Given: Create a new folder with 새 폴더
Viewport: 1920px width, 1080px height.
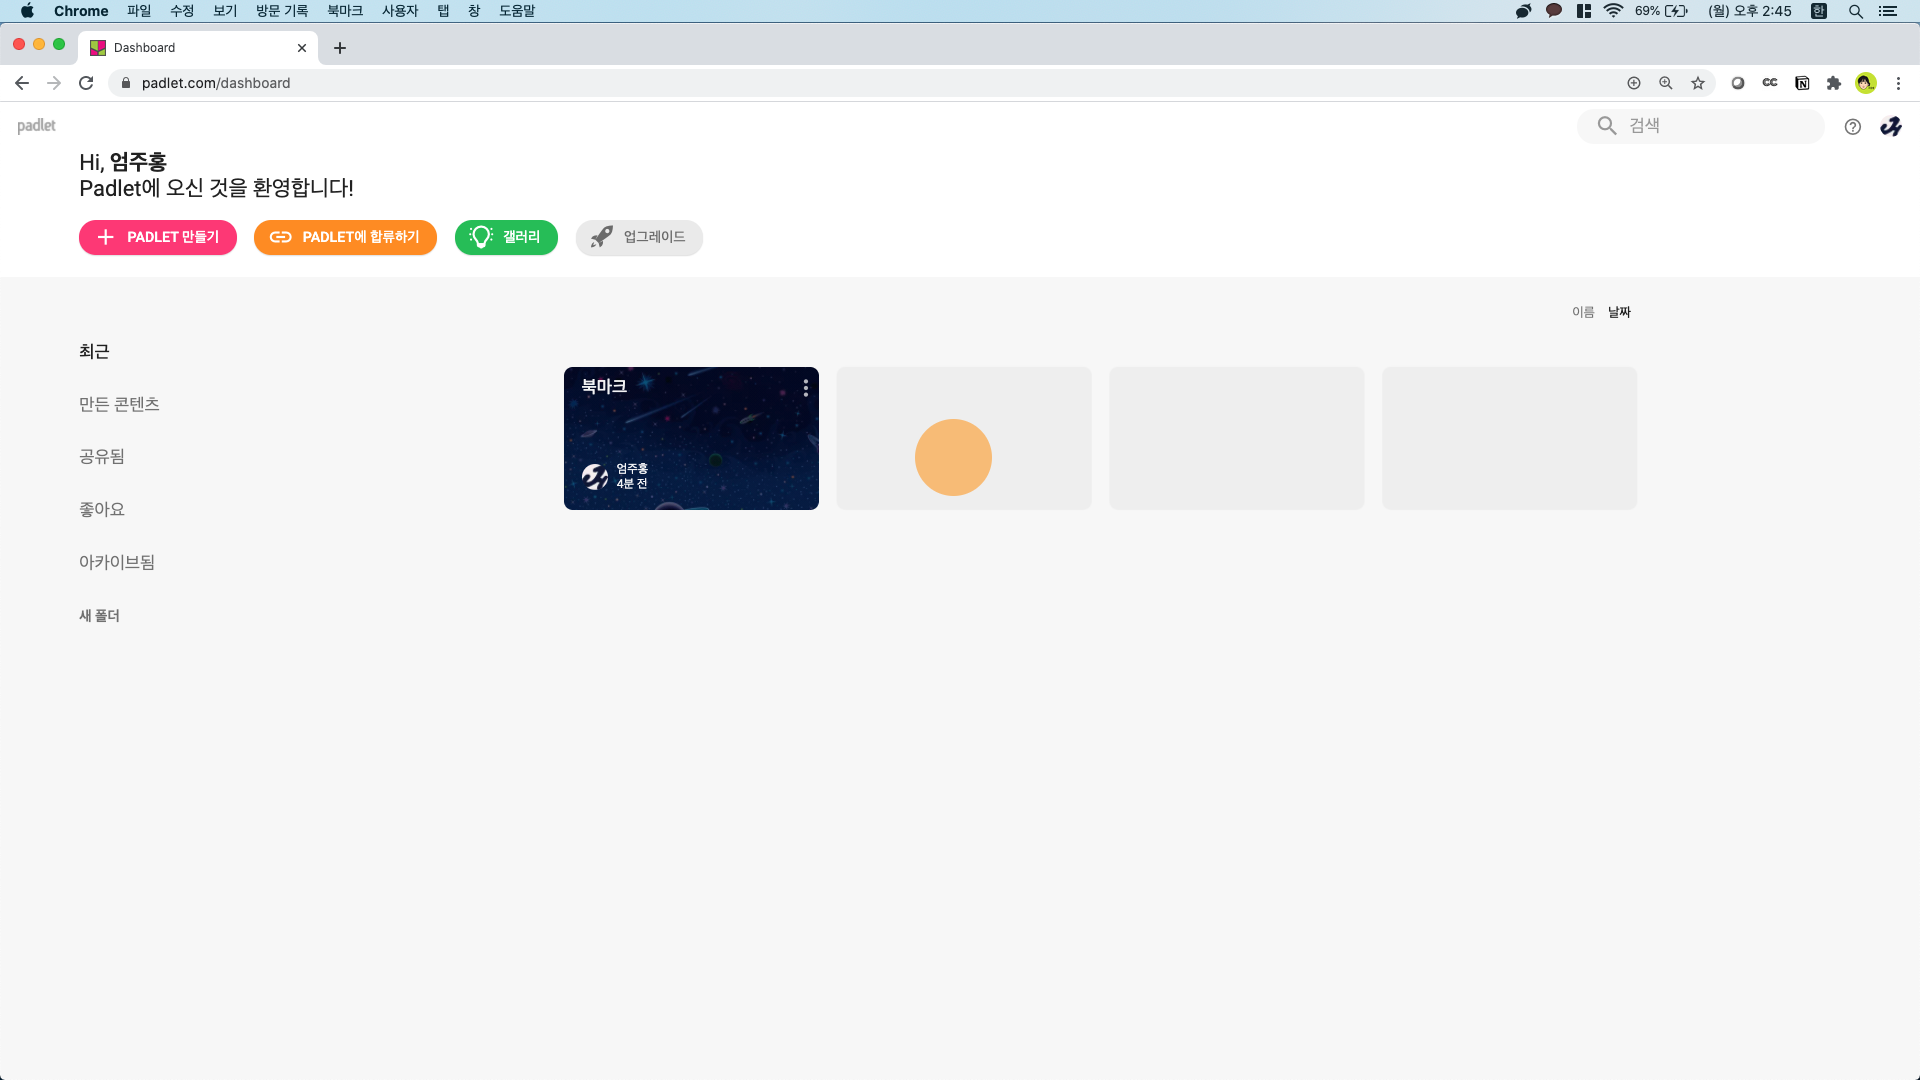Looking at the screenshot, I should pyautogui.click(x=99, y=616).
